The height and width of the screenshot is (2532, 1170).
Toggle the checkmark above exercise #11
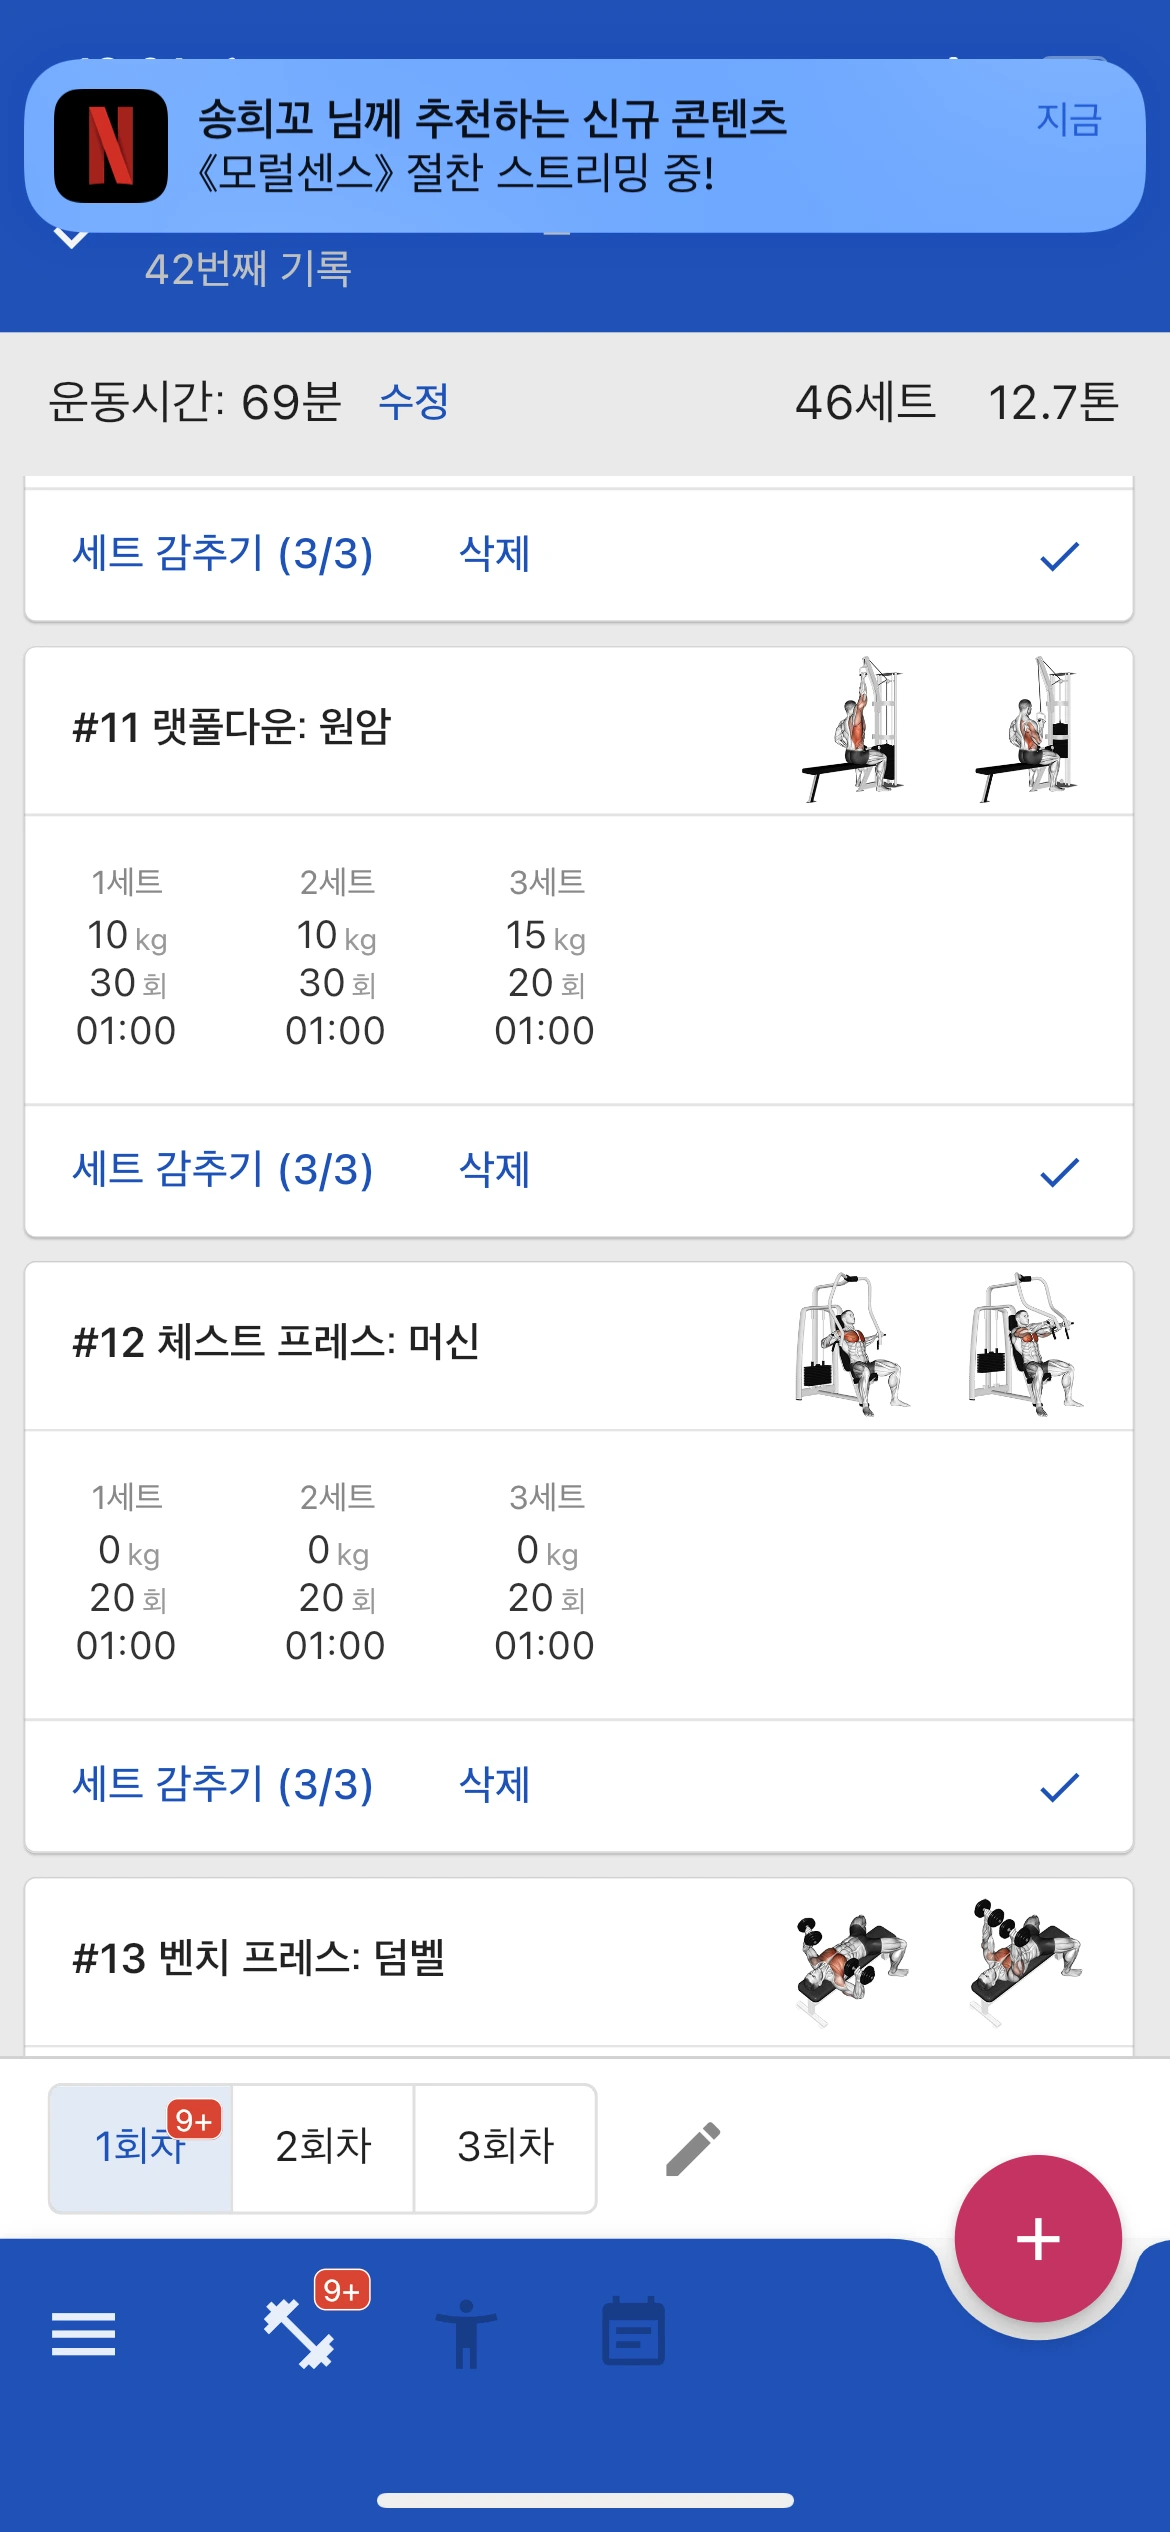1059,555
